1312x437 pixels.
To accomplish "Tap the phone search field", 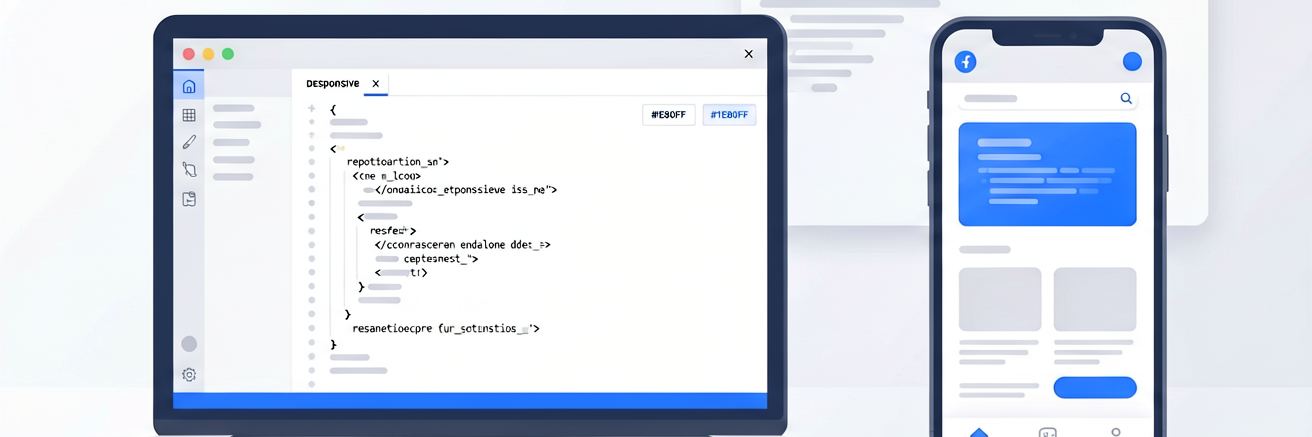I will coord(1047,99).
